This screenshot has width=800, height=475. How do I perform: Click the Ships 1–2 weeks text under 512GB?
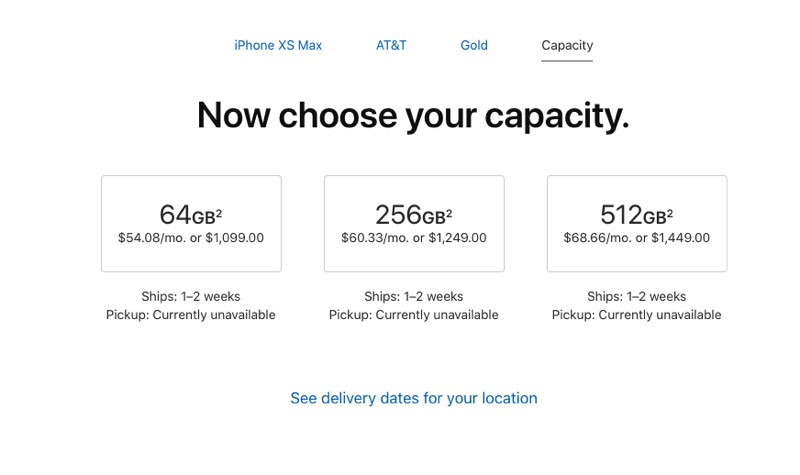tap(637, 296)
